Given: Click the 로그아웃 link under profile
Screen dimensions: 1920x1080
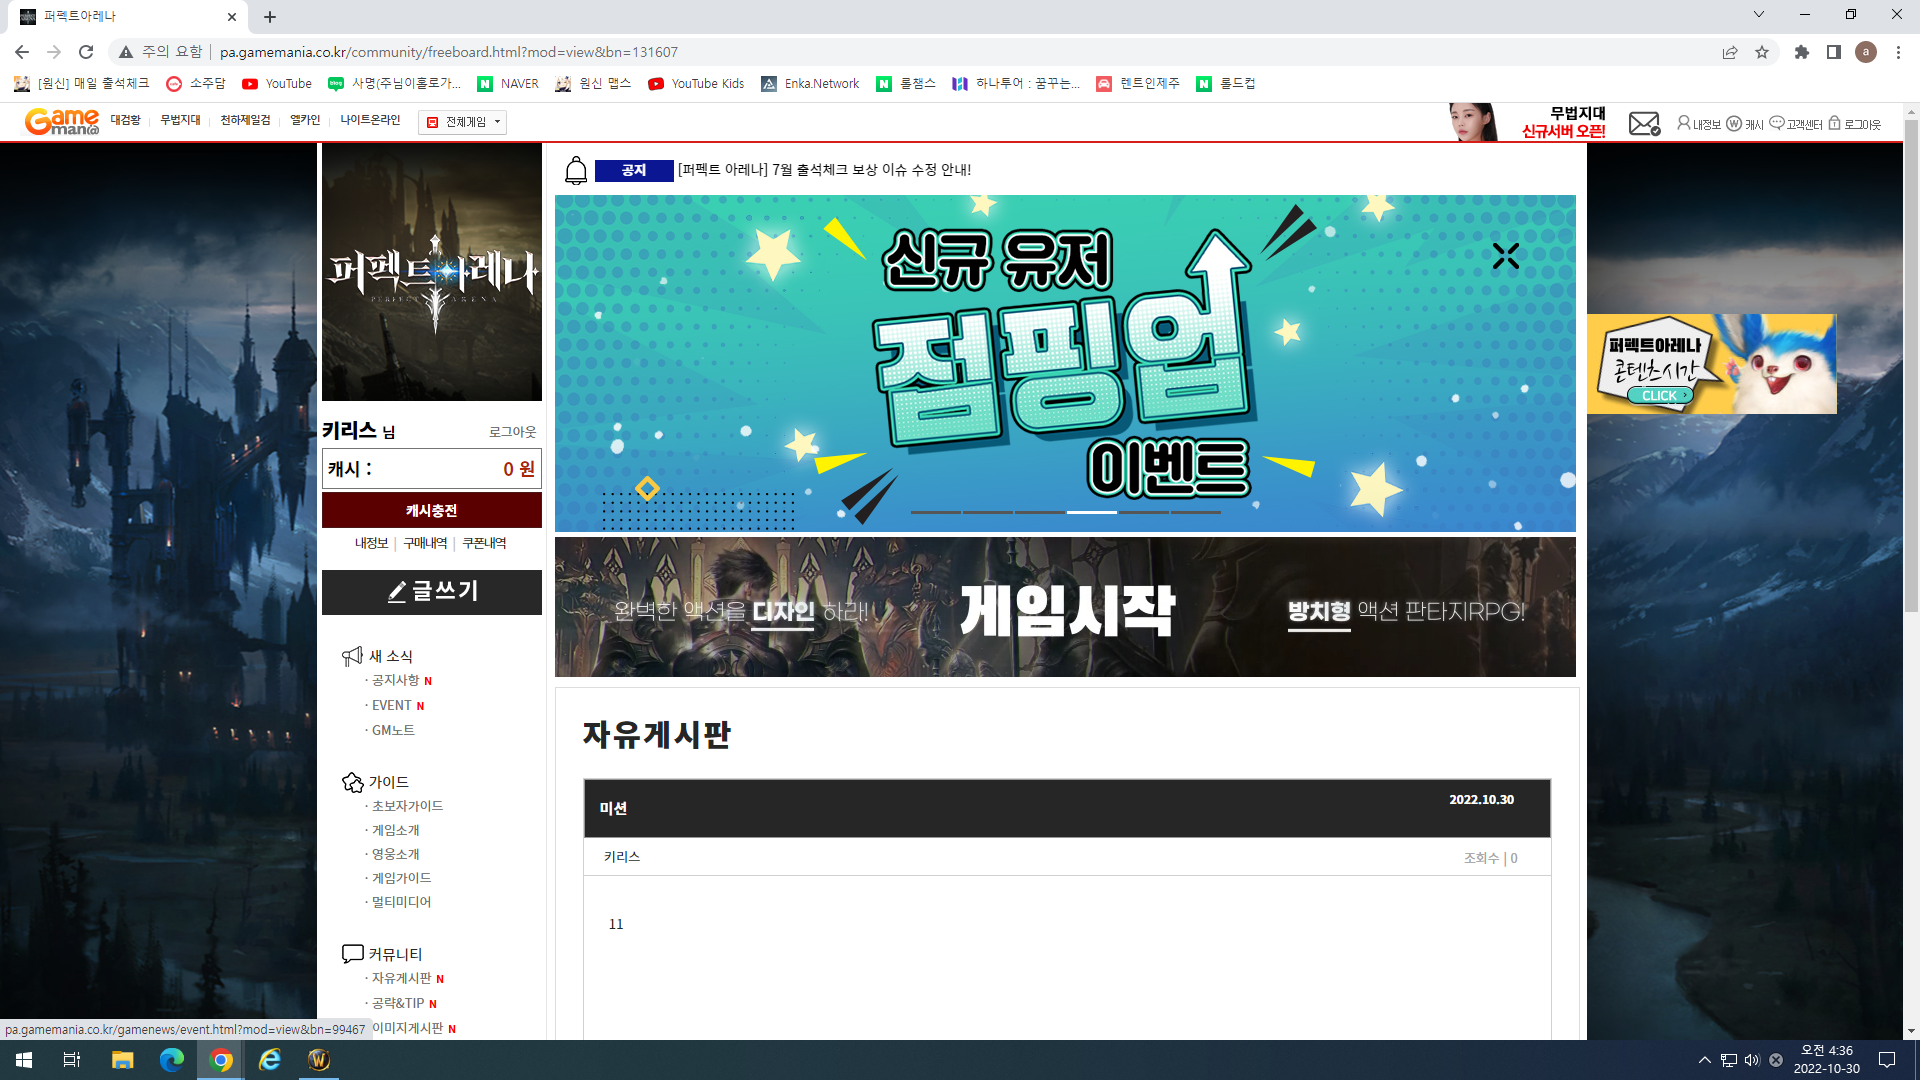Looking at the screenshot, I should (x=513, y=432).
